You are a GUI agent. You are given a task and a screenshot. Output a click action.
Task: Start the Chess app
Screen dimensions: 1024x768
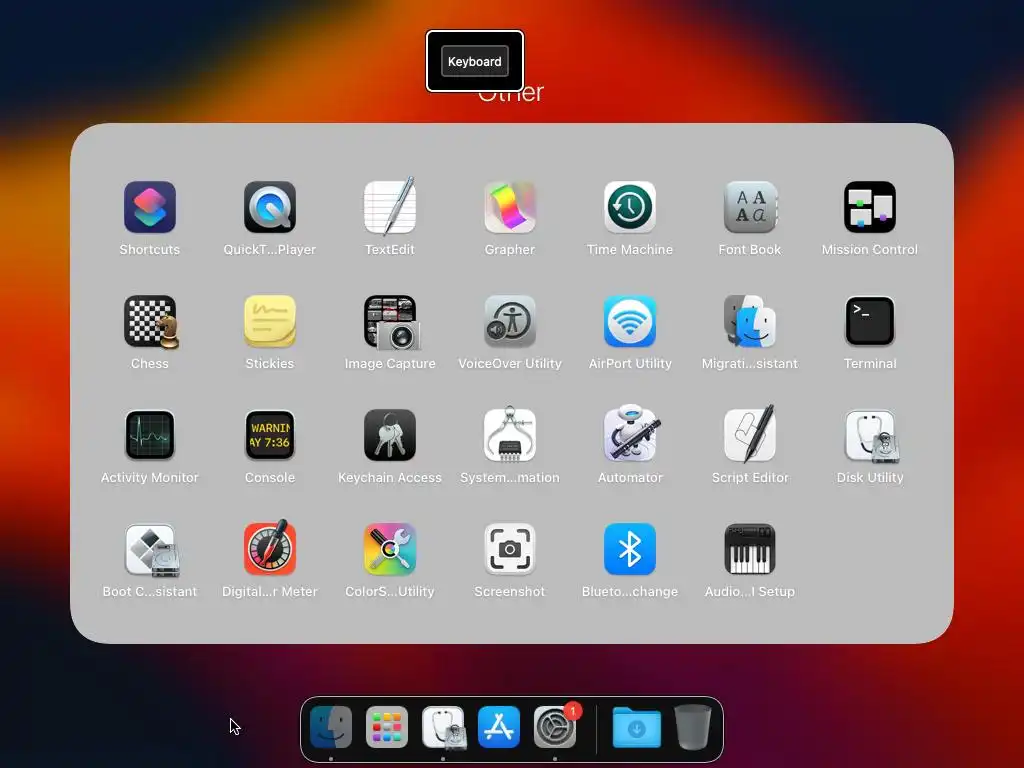click(150, 321)
